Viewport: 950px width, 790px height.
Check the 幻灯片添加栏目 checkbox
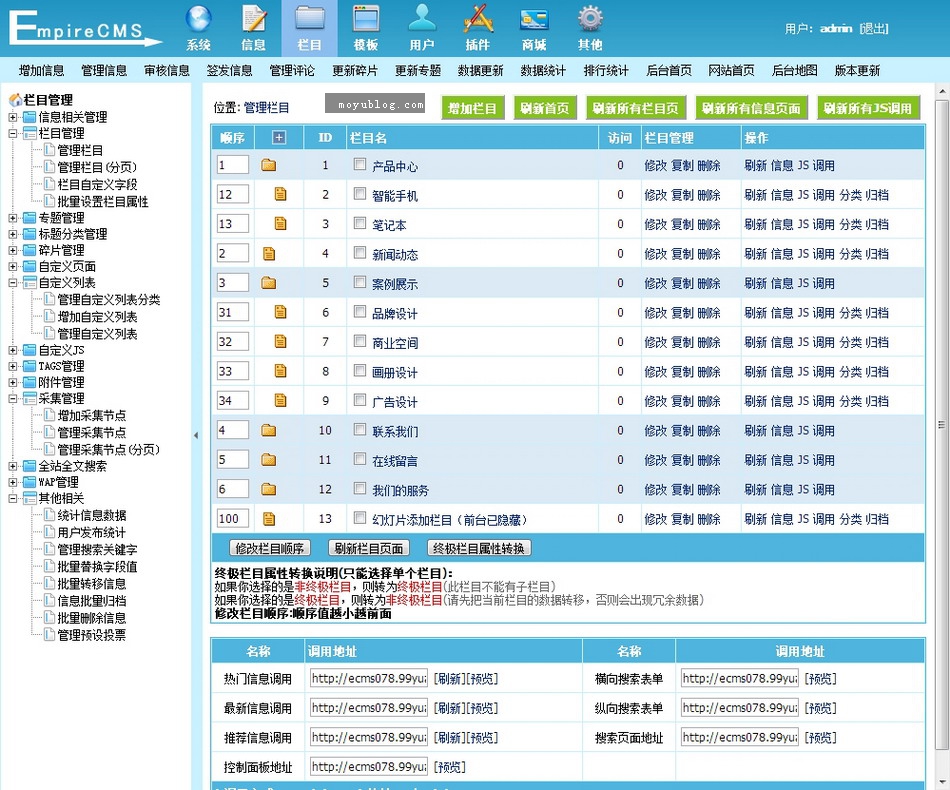(x=360, y=518)
